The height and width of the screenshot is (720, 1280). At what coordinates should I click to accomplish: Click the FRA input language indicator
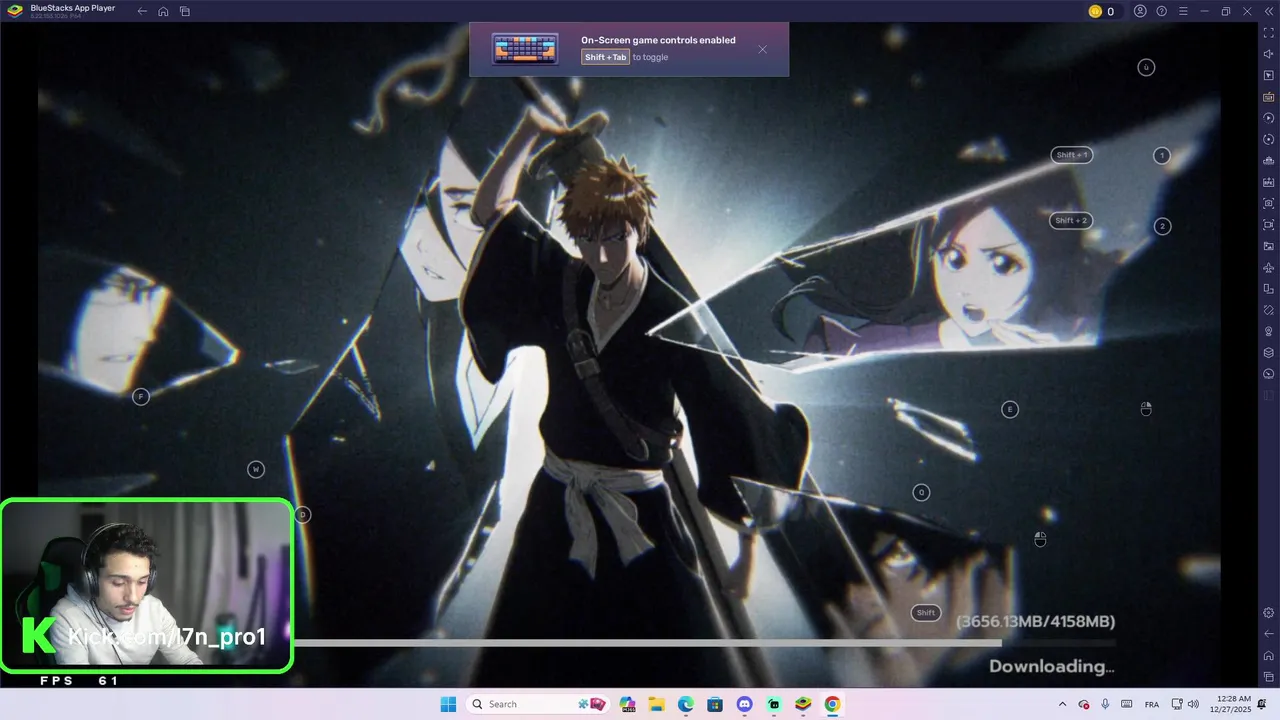coord(1152,704)
